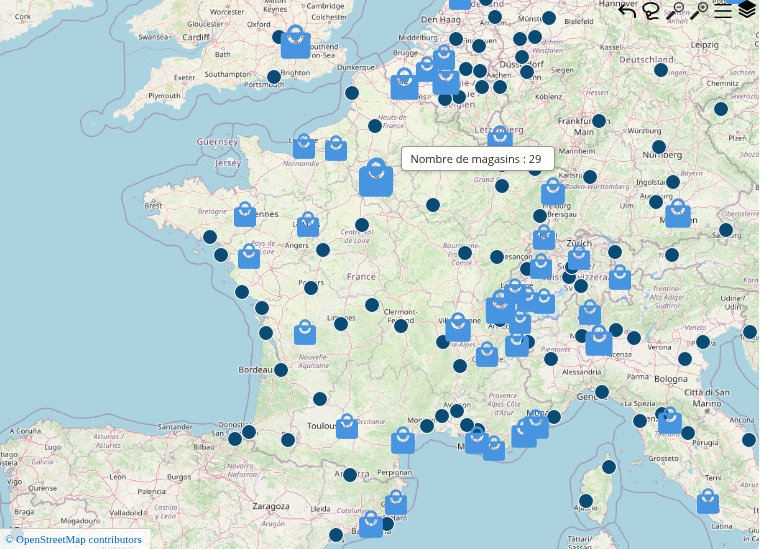Select the shop marker near Toulouse

pos(347,427)
